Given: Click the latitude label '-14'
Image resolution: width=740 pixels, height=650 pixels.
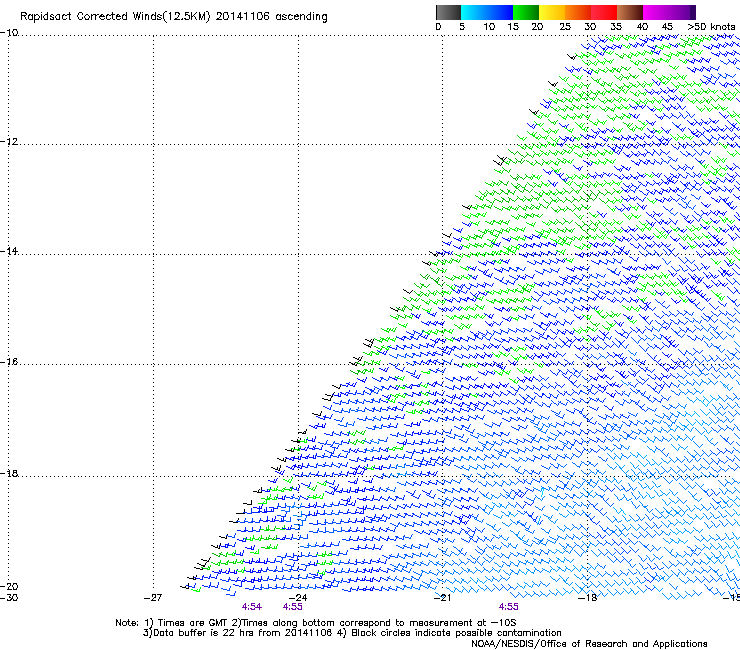Looking at the screenshot, I should [x=9, y=251].
